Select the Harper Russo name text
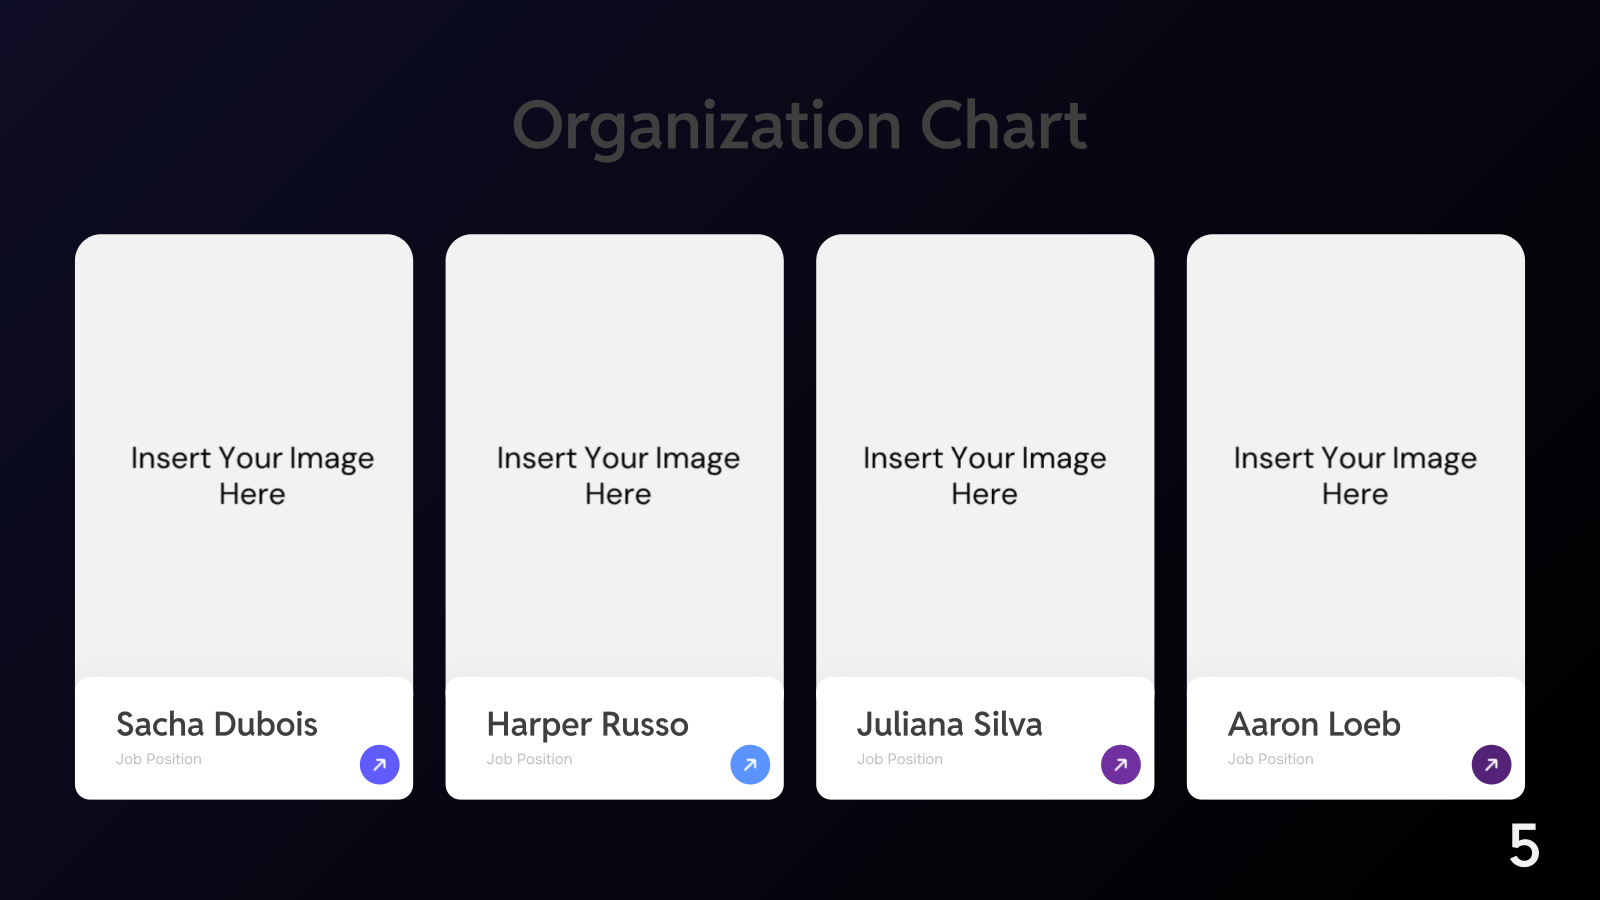Viewport: 1600px width, 900px height. 588,724
